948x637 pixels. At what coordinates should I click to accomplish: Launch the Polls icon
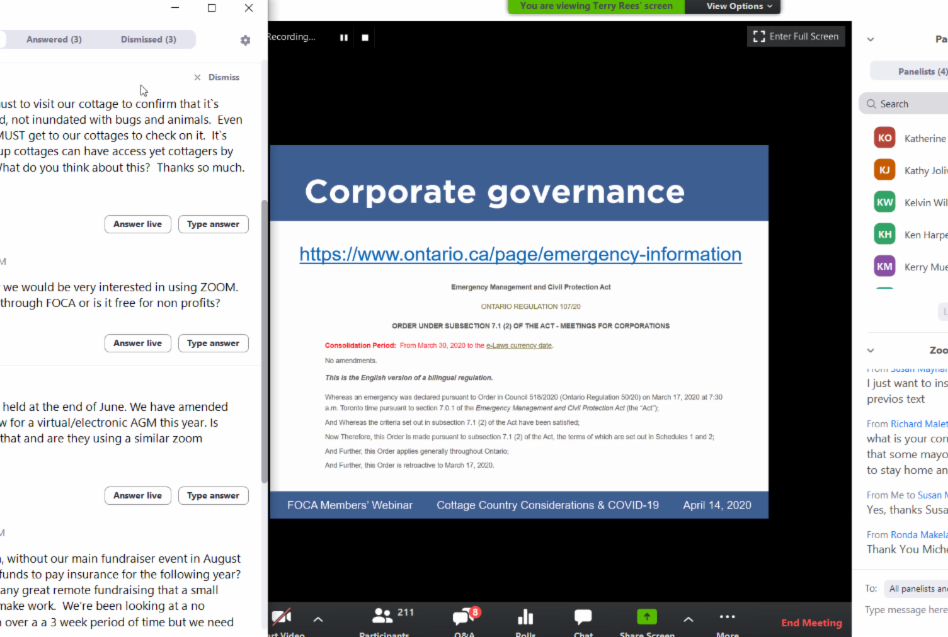point(525,618)
